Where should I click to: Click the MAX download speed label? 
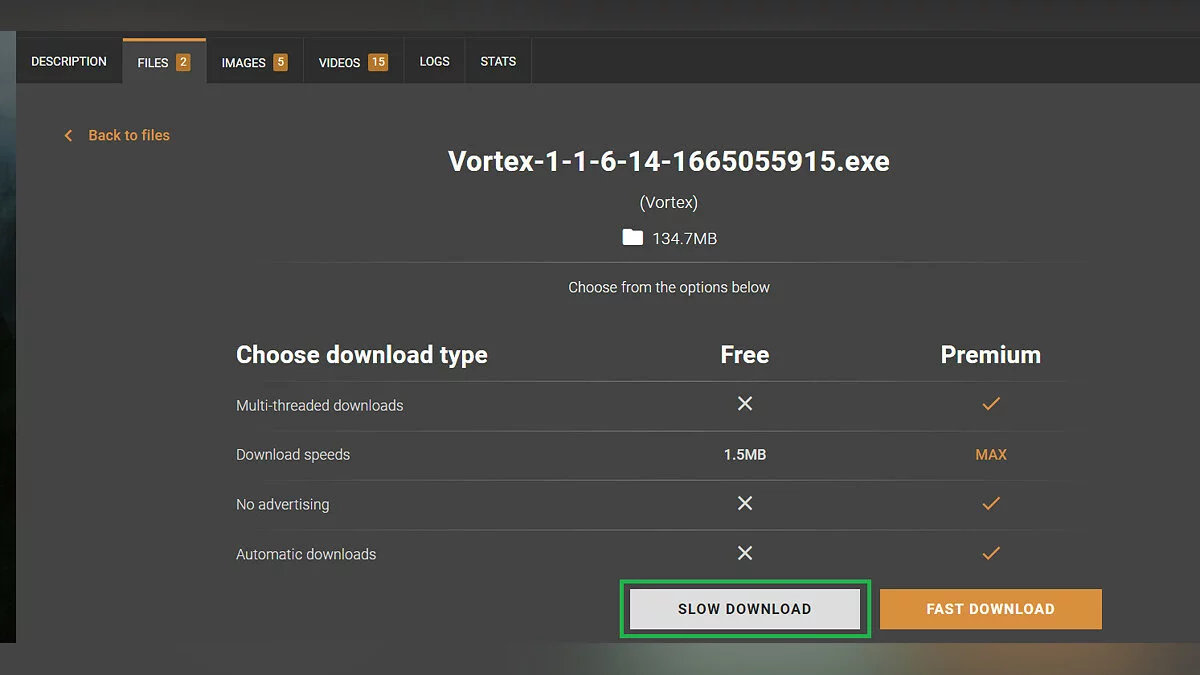coord(990,454)
